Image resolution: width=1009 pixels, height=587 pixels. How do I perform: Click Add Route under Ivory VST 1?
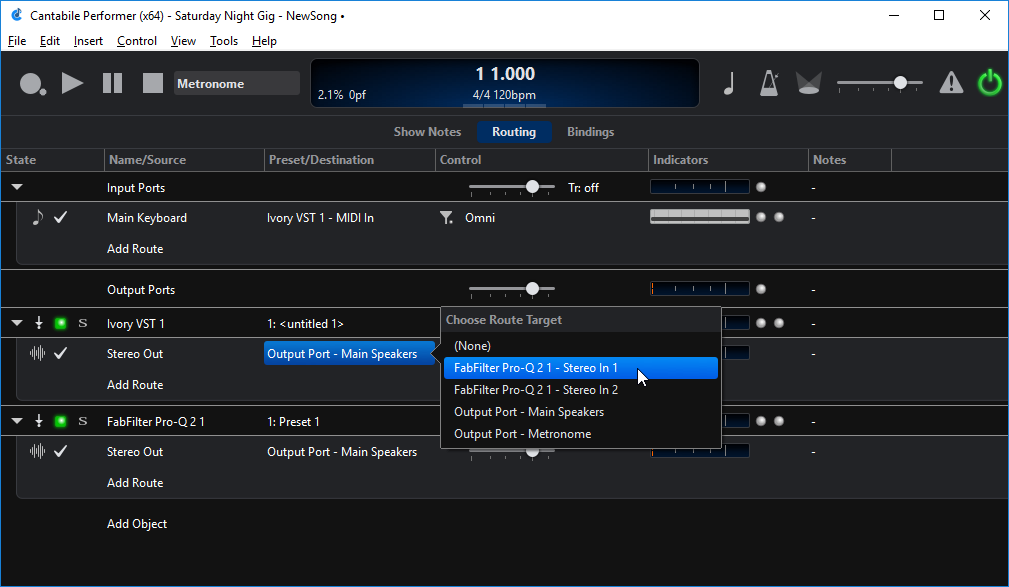135,384
